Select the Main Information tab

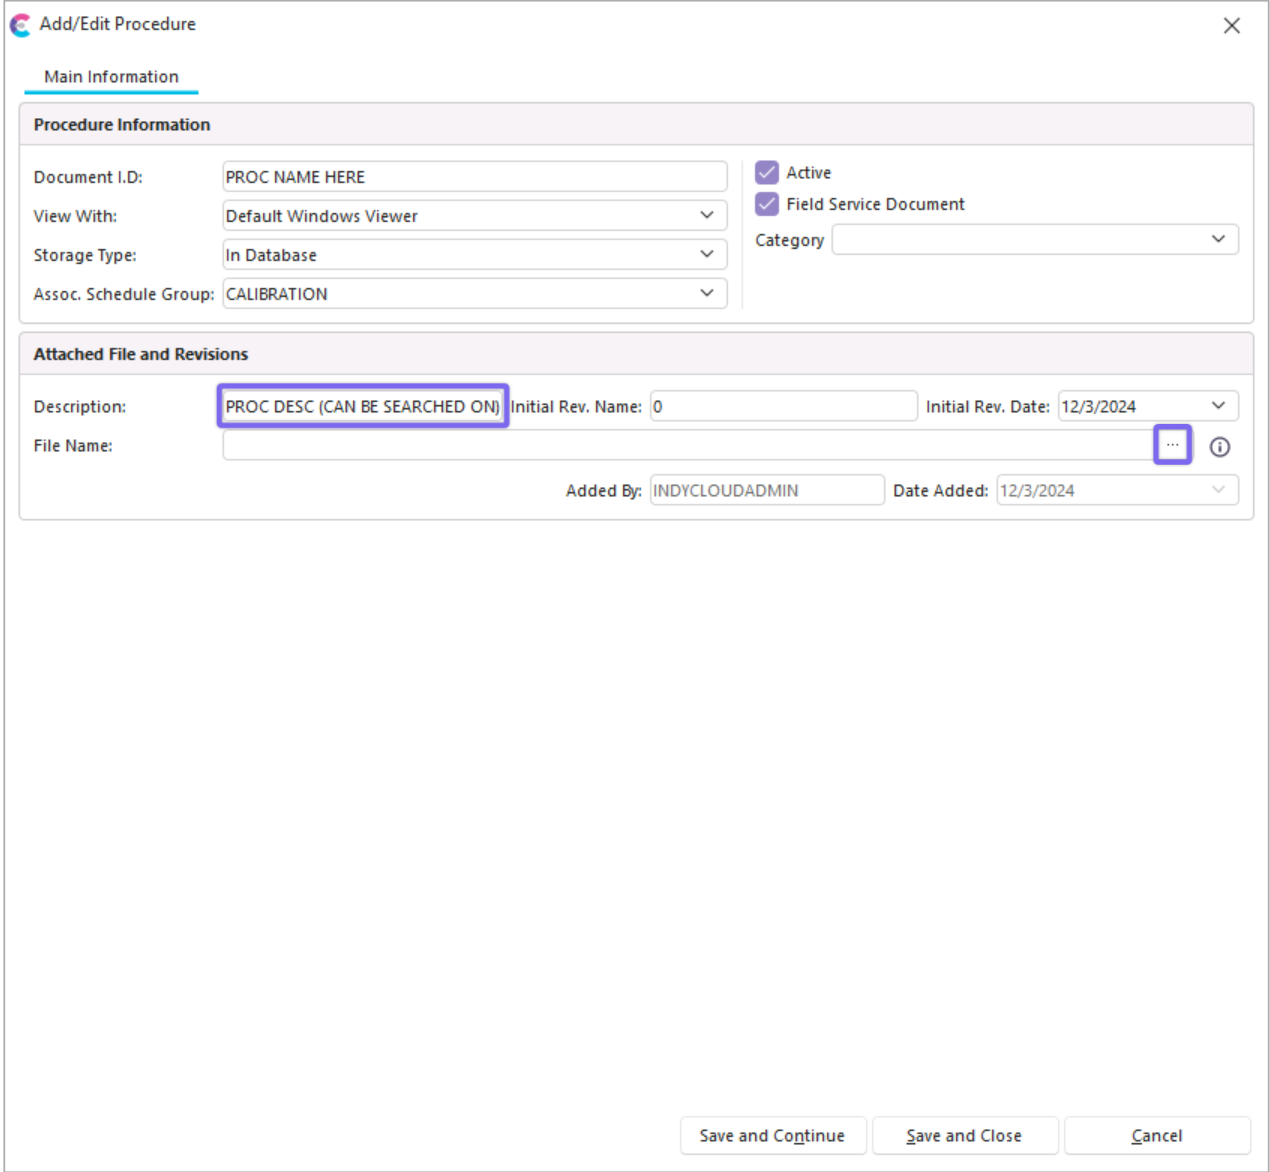click(111, 77)
